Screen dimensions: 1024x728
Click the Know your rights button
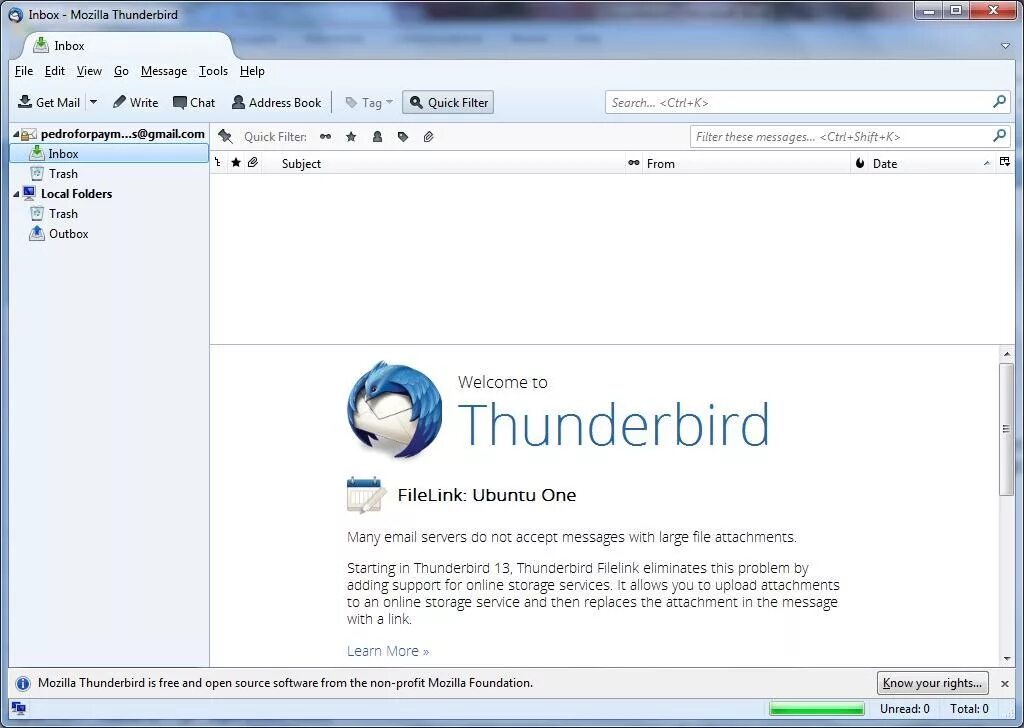(932, 683)
